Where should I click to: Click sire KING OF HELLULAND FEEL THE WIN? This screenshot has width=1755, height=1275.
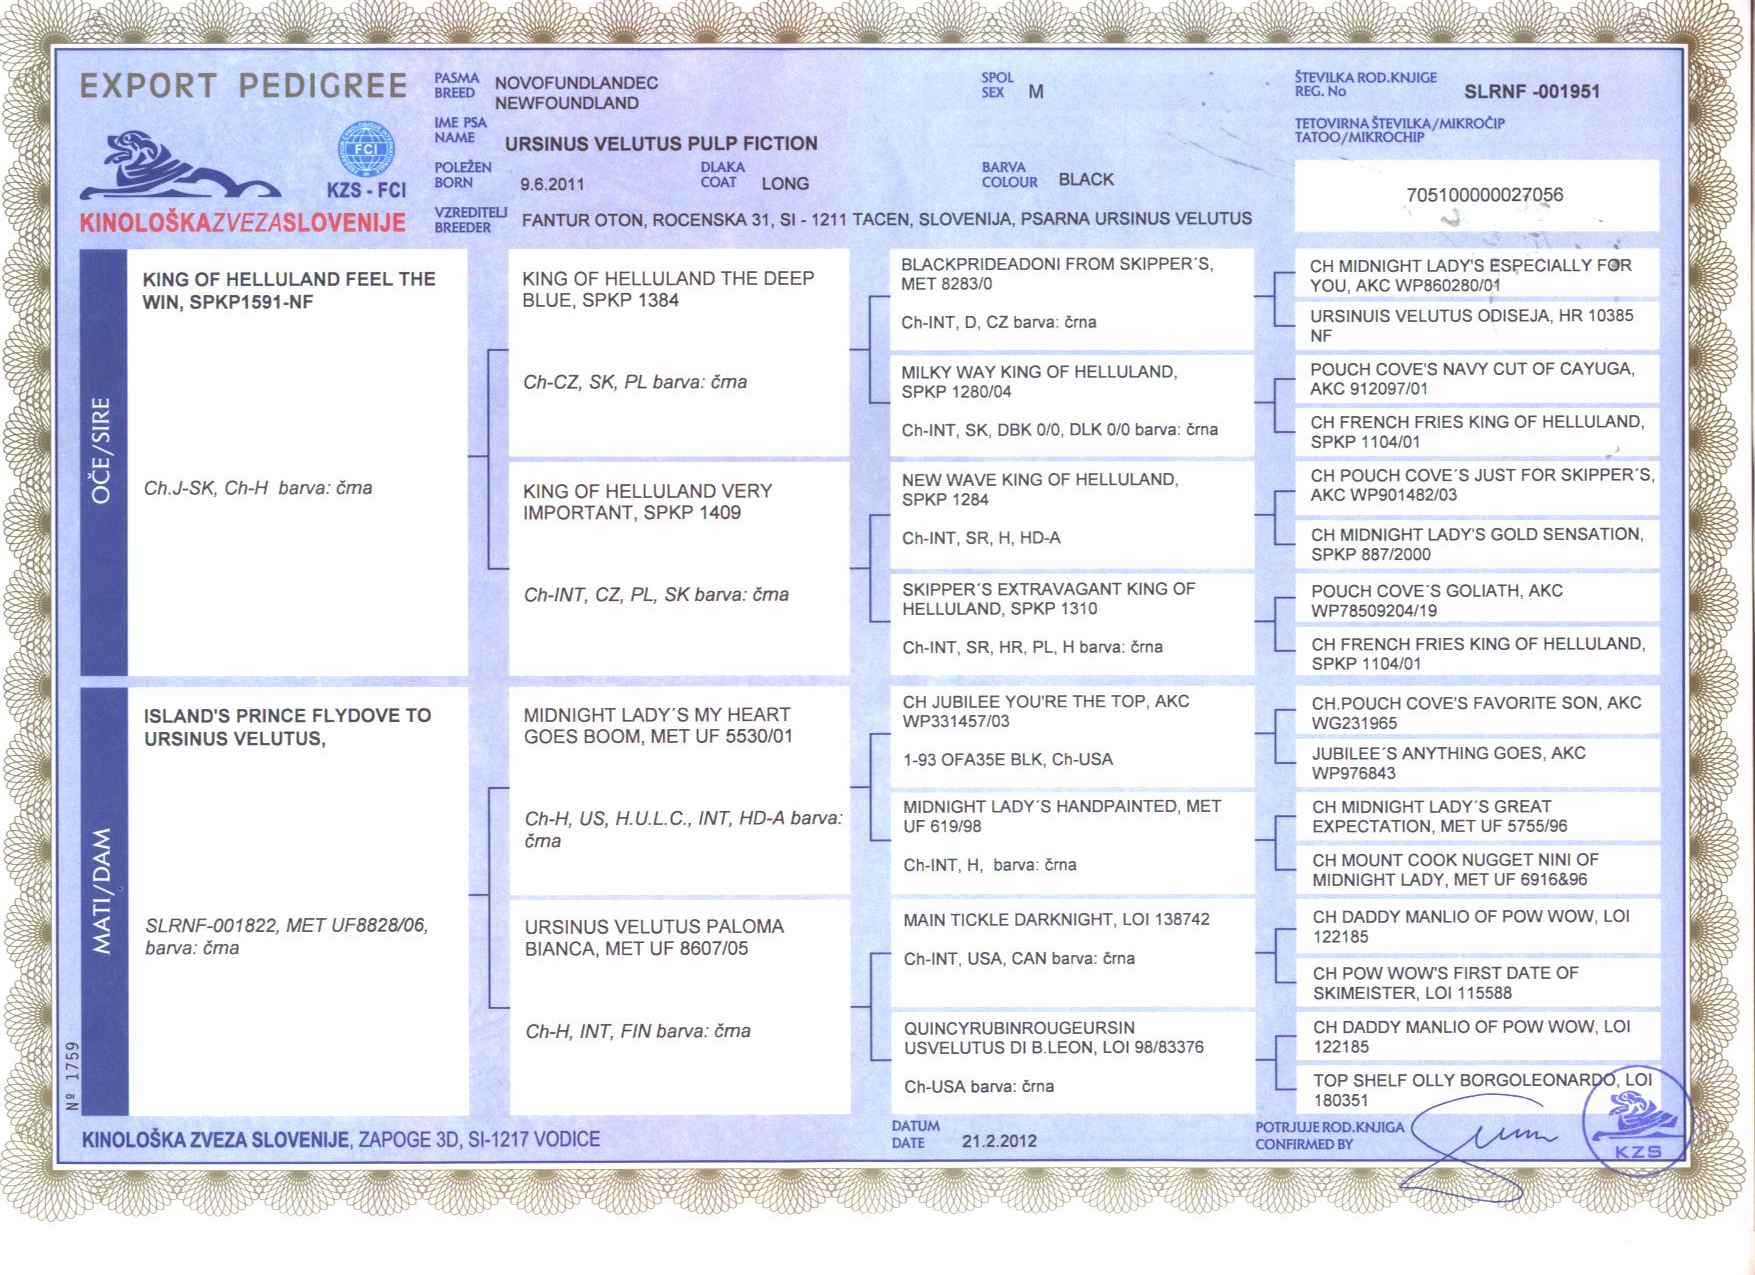click(x=289, y=290)
